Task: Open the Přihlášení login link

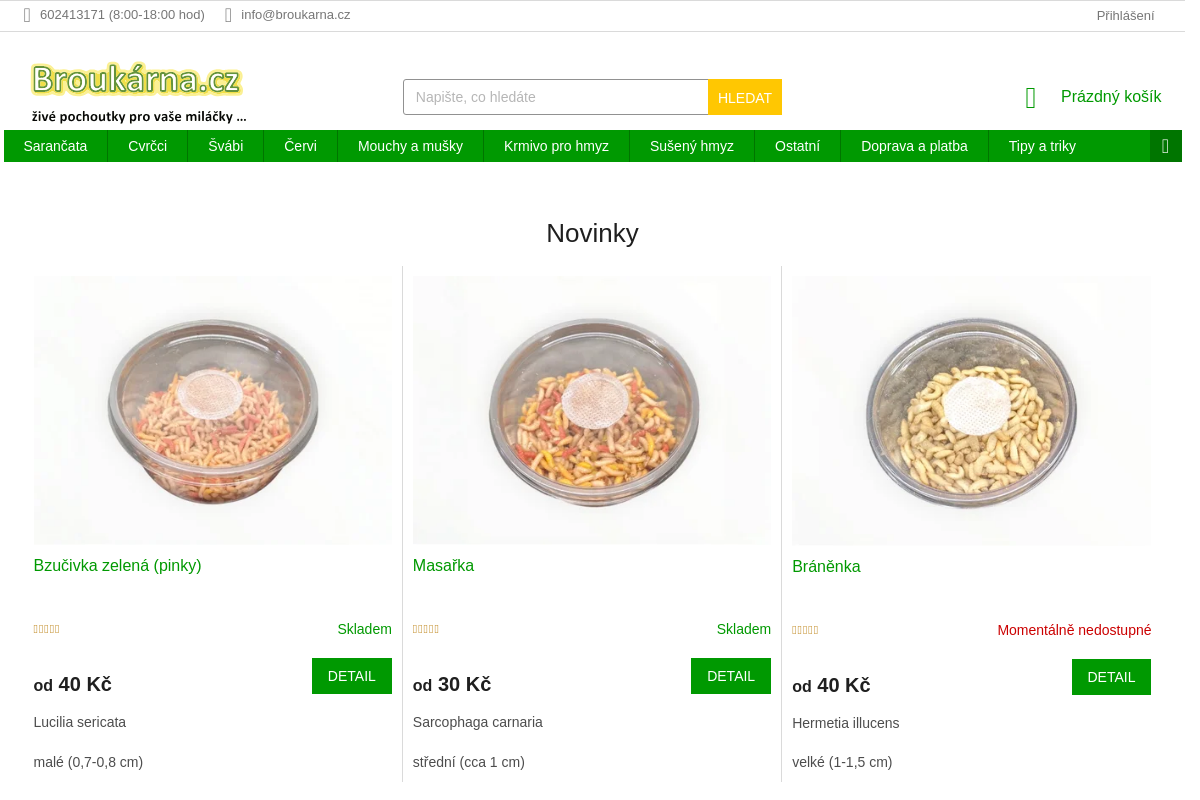Action: (x=1125, y=15)
